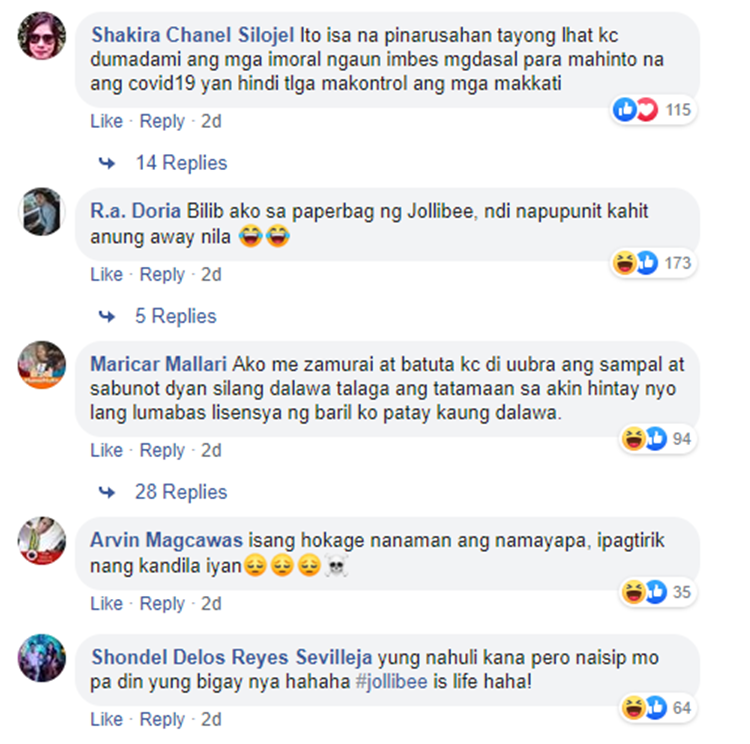The width and height of the screenshot is (750, 744).
Task: Expand the 14 Replies thread
Action: [x=181, y=163]
